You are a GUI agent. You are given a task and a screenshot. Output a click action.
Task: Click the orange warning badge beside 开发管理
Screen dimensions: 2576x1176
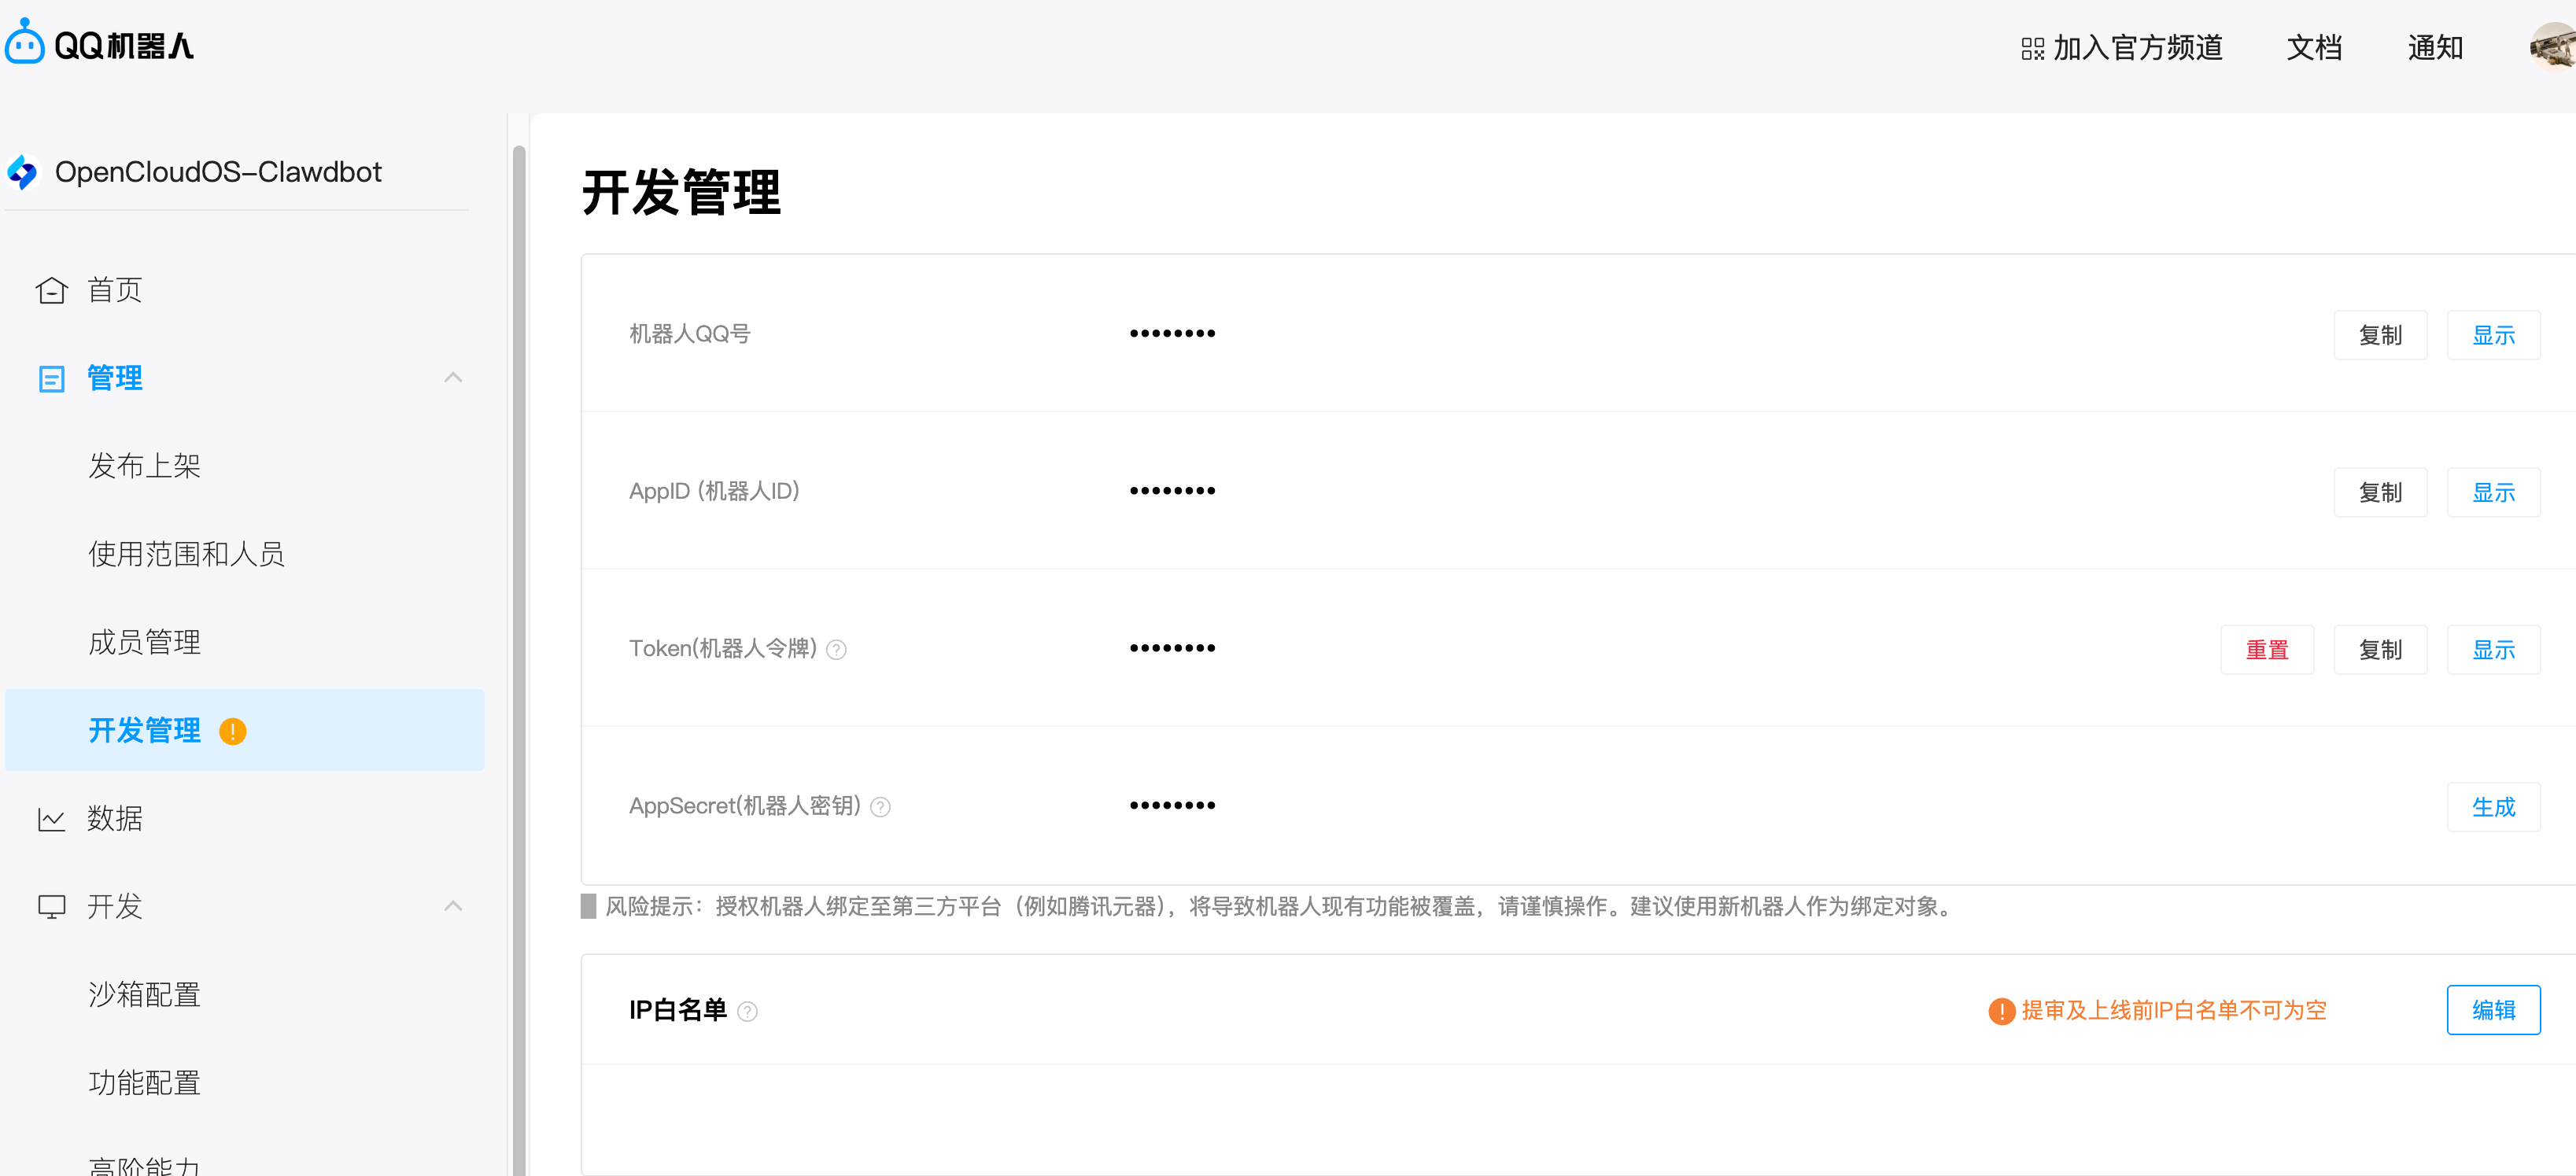(232, 731)
